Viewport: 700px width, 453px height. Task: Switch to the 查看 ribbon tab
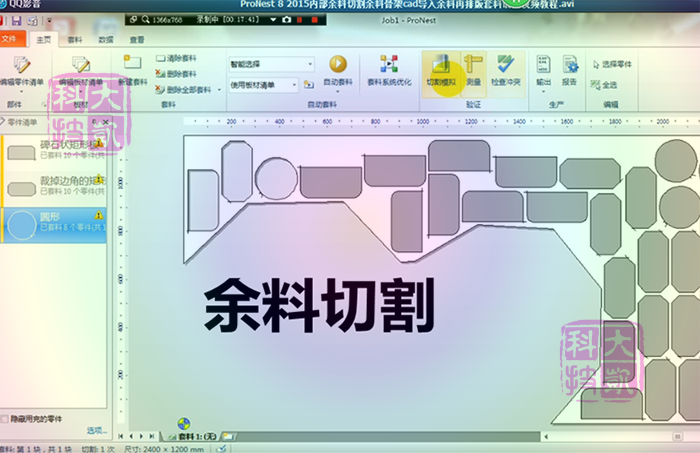(x=137, y=40)
